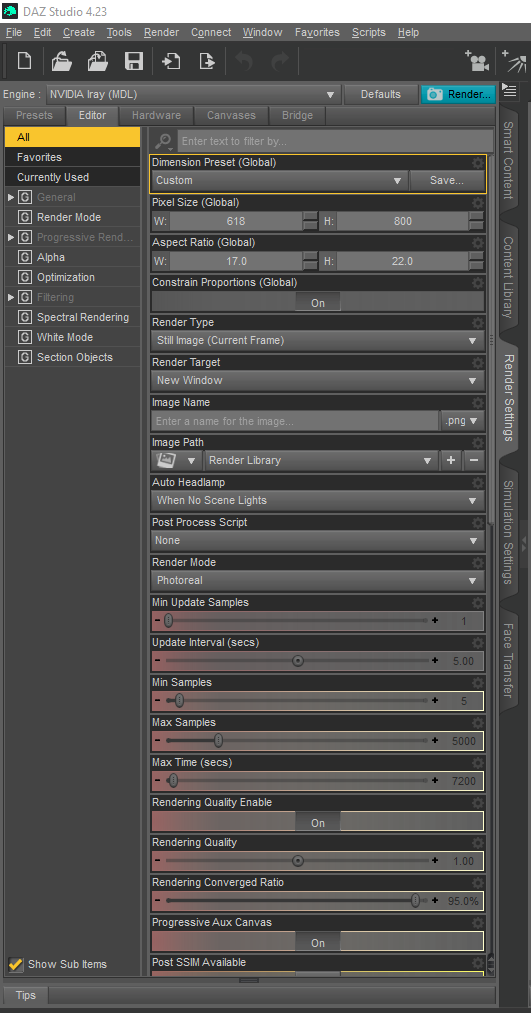Click the Update Interval slider handle

(x=298, y=661)
